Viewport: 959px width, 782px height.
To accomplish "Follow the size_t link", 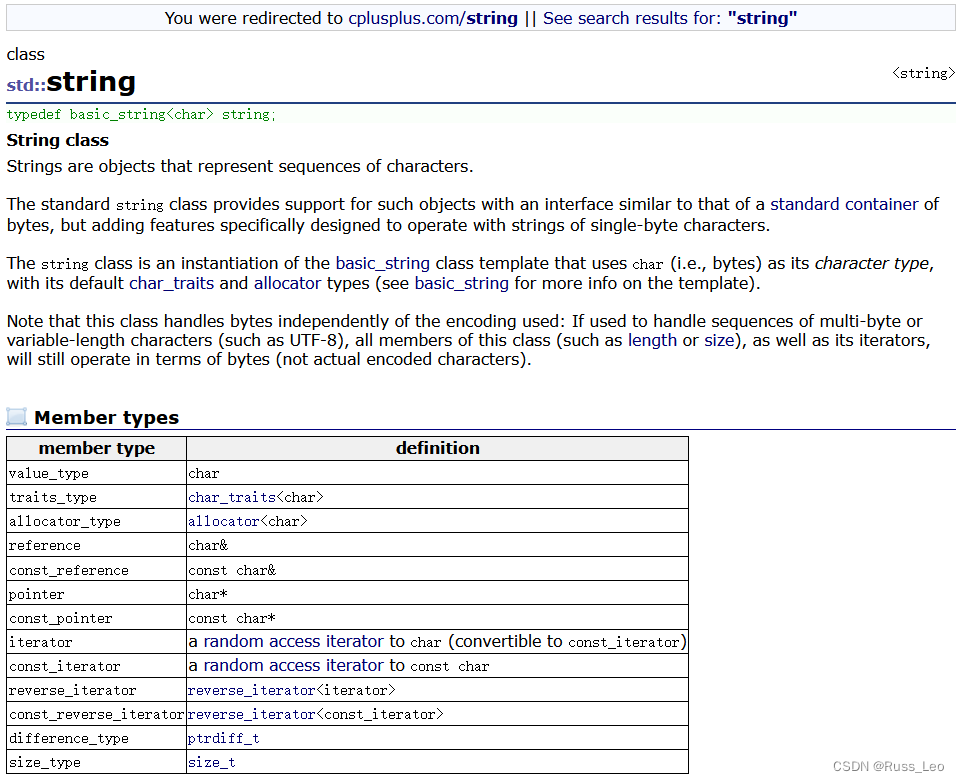I will [x=211, y=762].
